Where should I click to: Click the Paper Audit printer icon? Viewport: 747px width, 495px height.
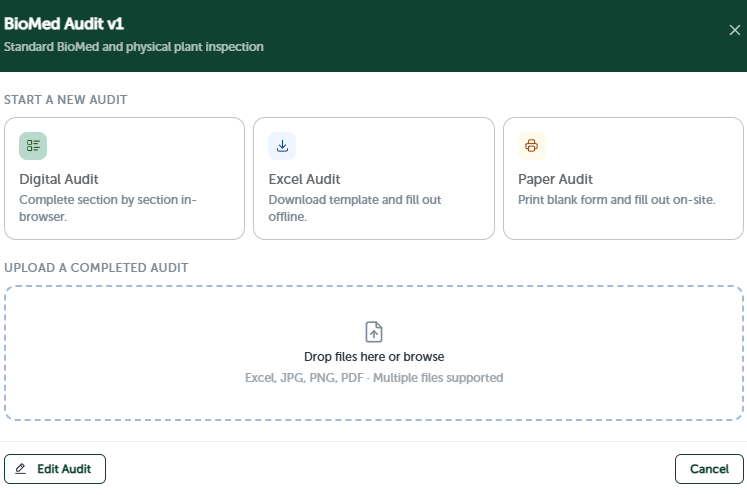click(532, 146)
